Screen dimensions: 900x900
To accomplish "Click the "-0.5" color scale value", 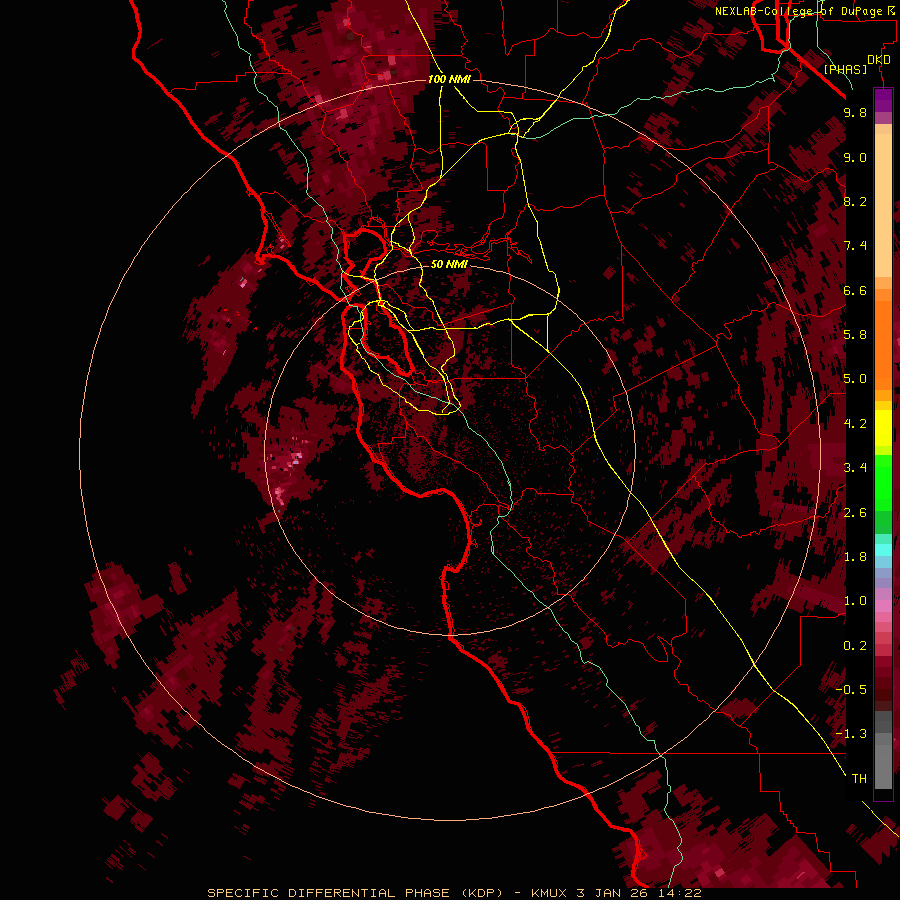I will coord(851,690).
